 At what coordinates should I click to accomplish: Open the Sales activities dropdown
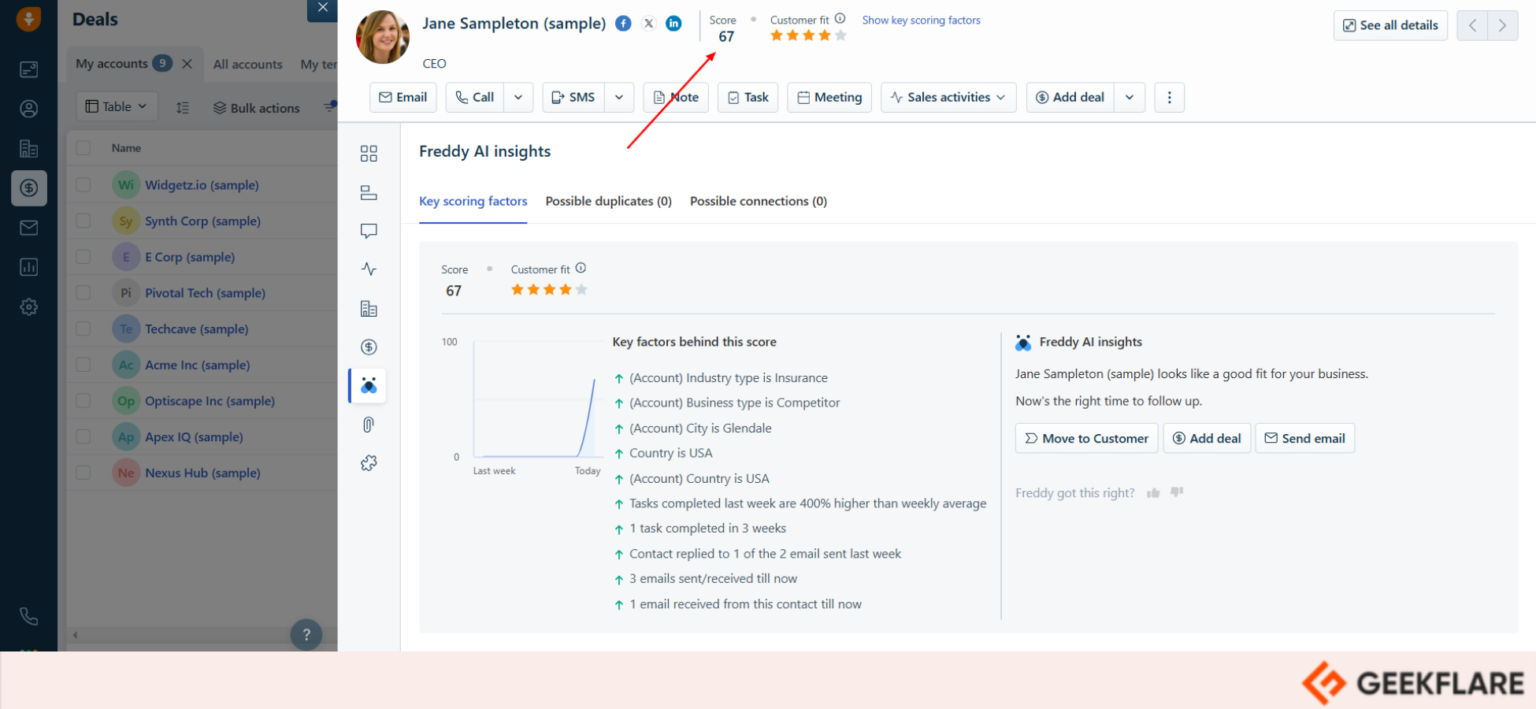point(949,97)
